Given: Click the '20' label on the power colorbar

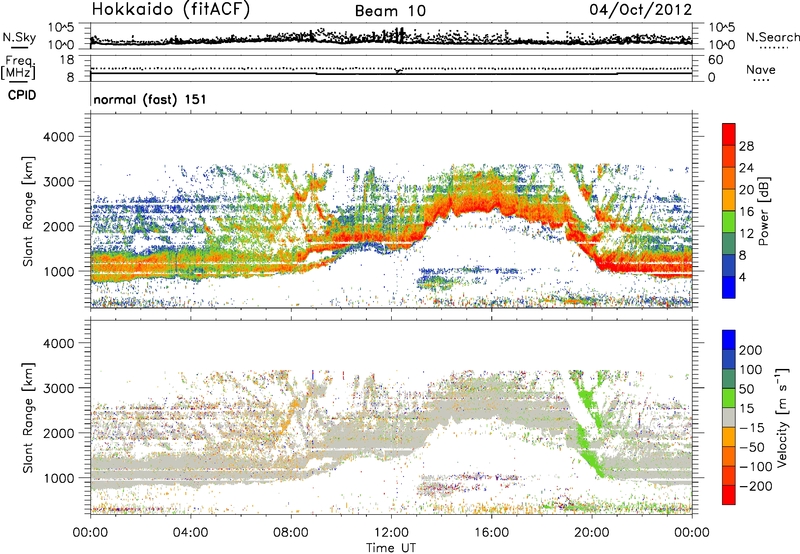Looking at the screenshot, I should [746, 190].
